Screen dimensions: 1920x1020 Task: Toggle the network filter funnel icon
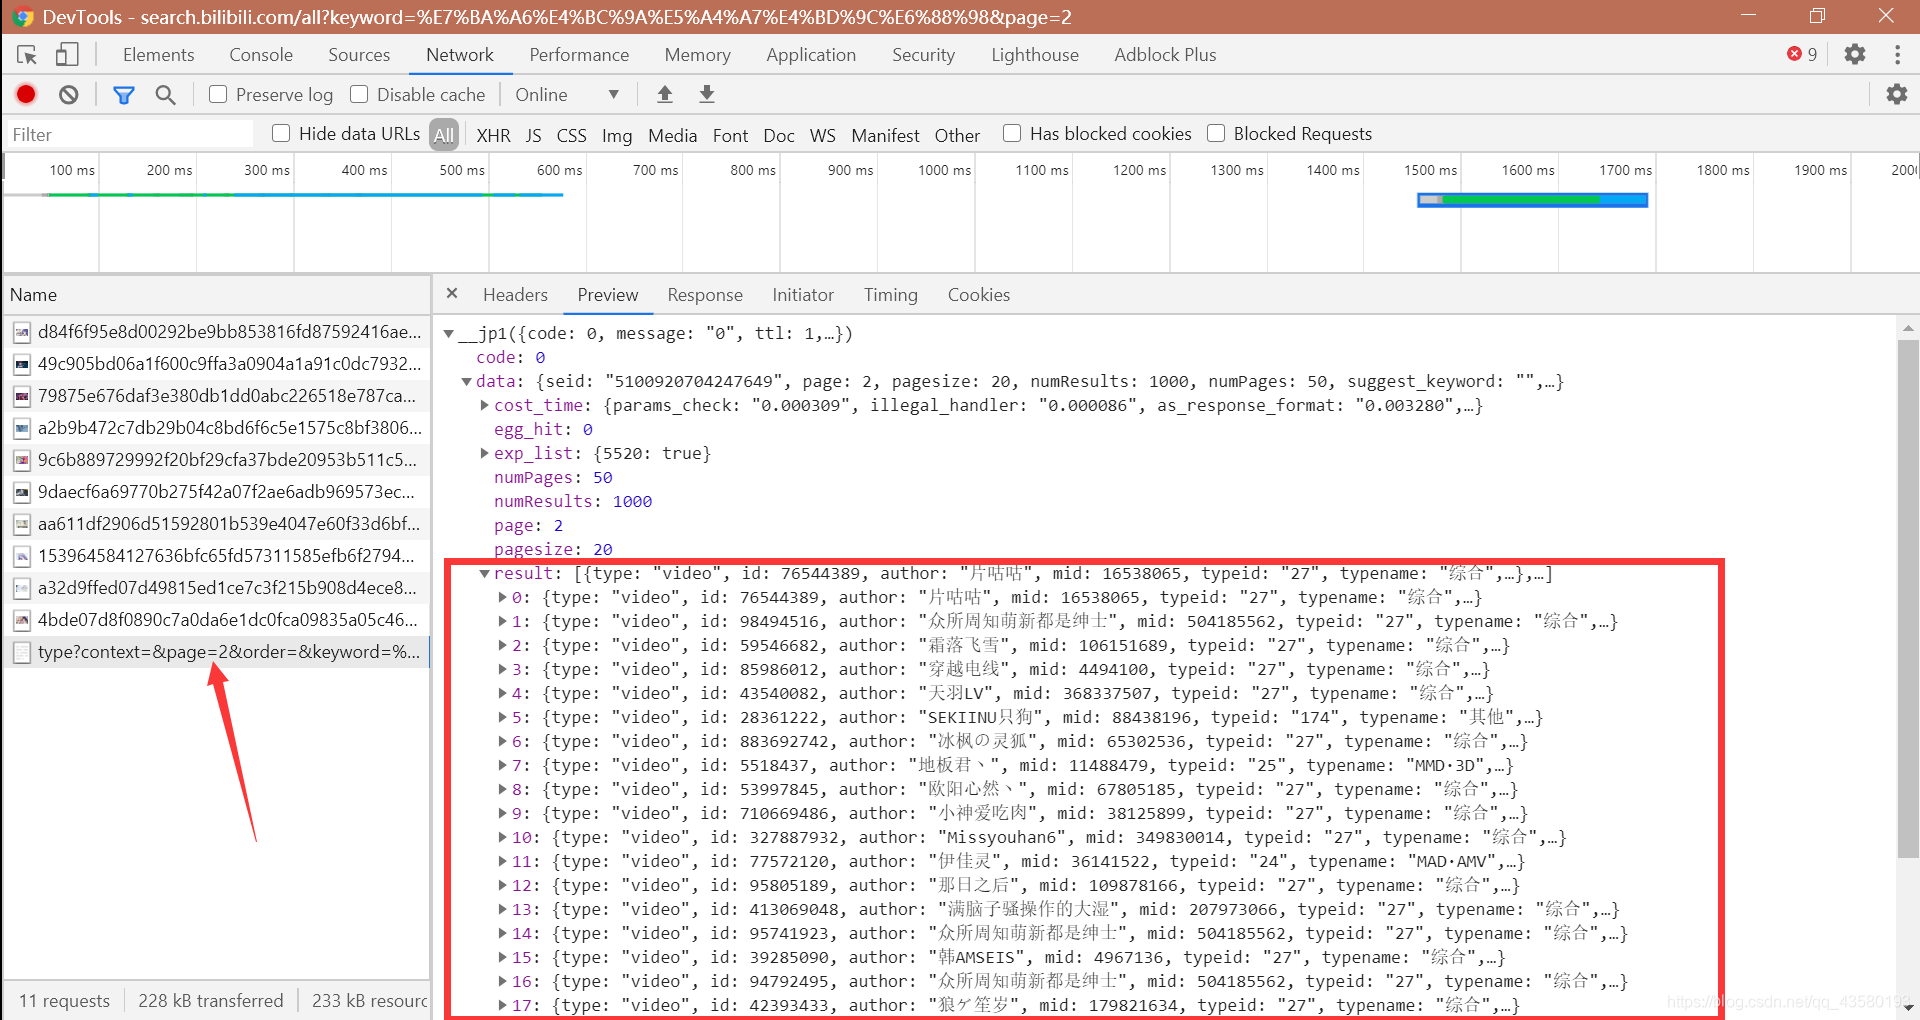coord(124,95)
